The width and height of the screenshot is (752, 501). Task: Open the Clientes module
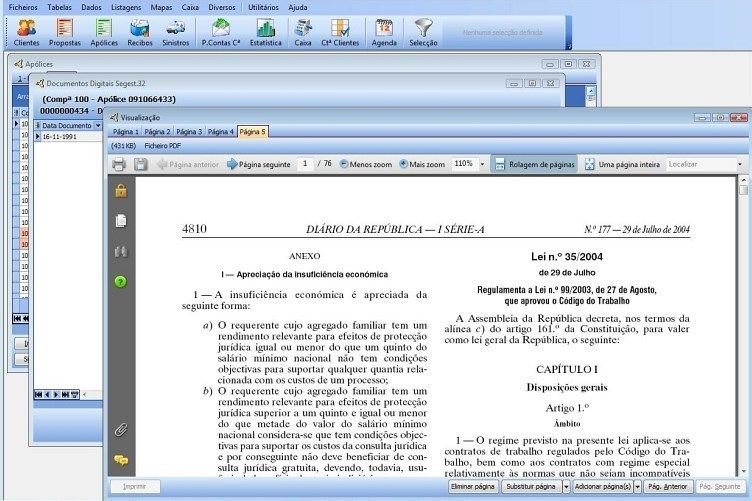coord(27,32)
